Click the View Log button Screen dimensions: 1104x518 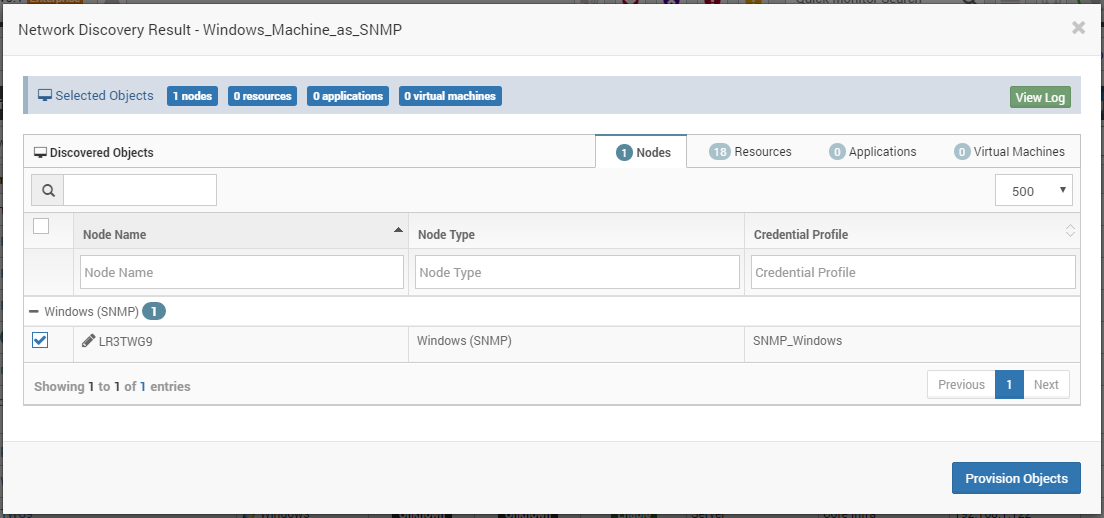[1040, 97]
